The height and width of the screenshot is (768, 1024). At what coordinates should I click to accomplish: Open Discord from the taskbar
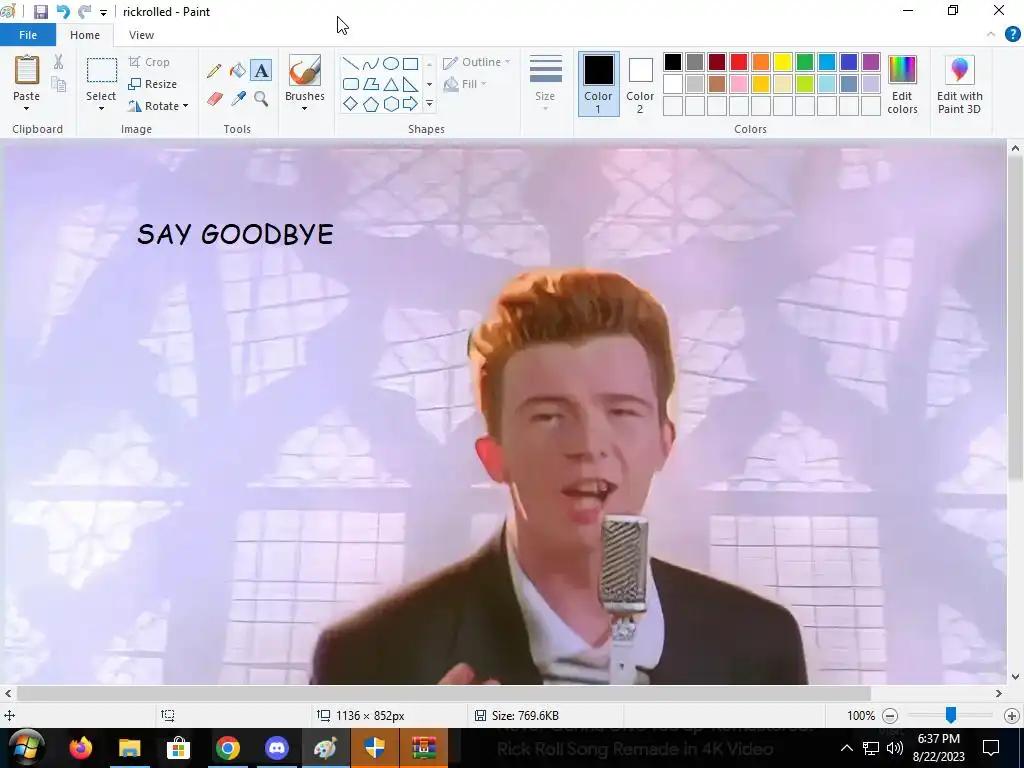(x=277, y=748)
